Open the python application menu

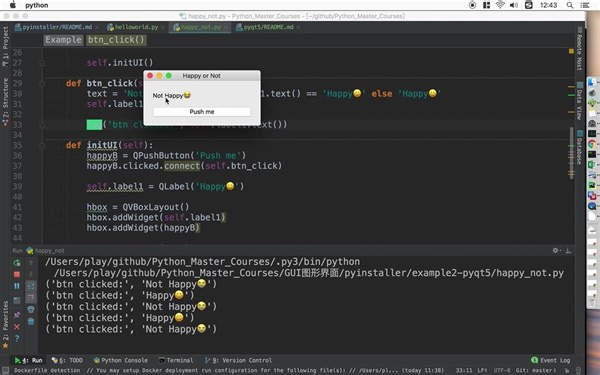(37, 5)
